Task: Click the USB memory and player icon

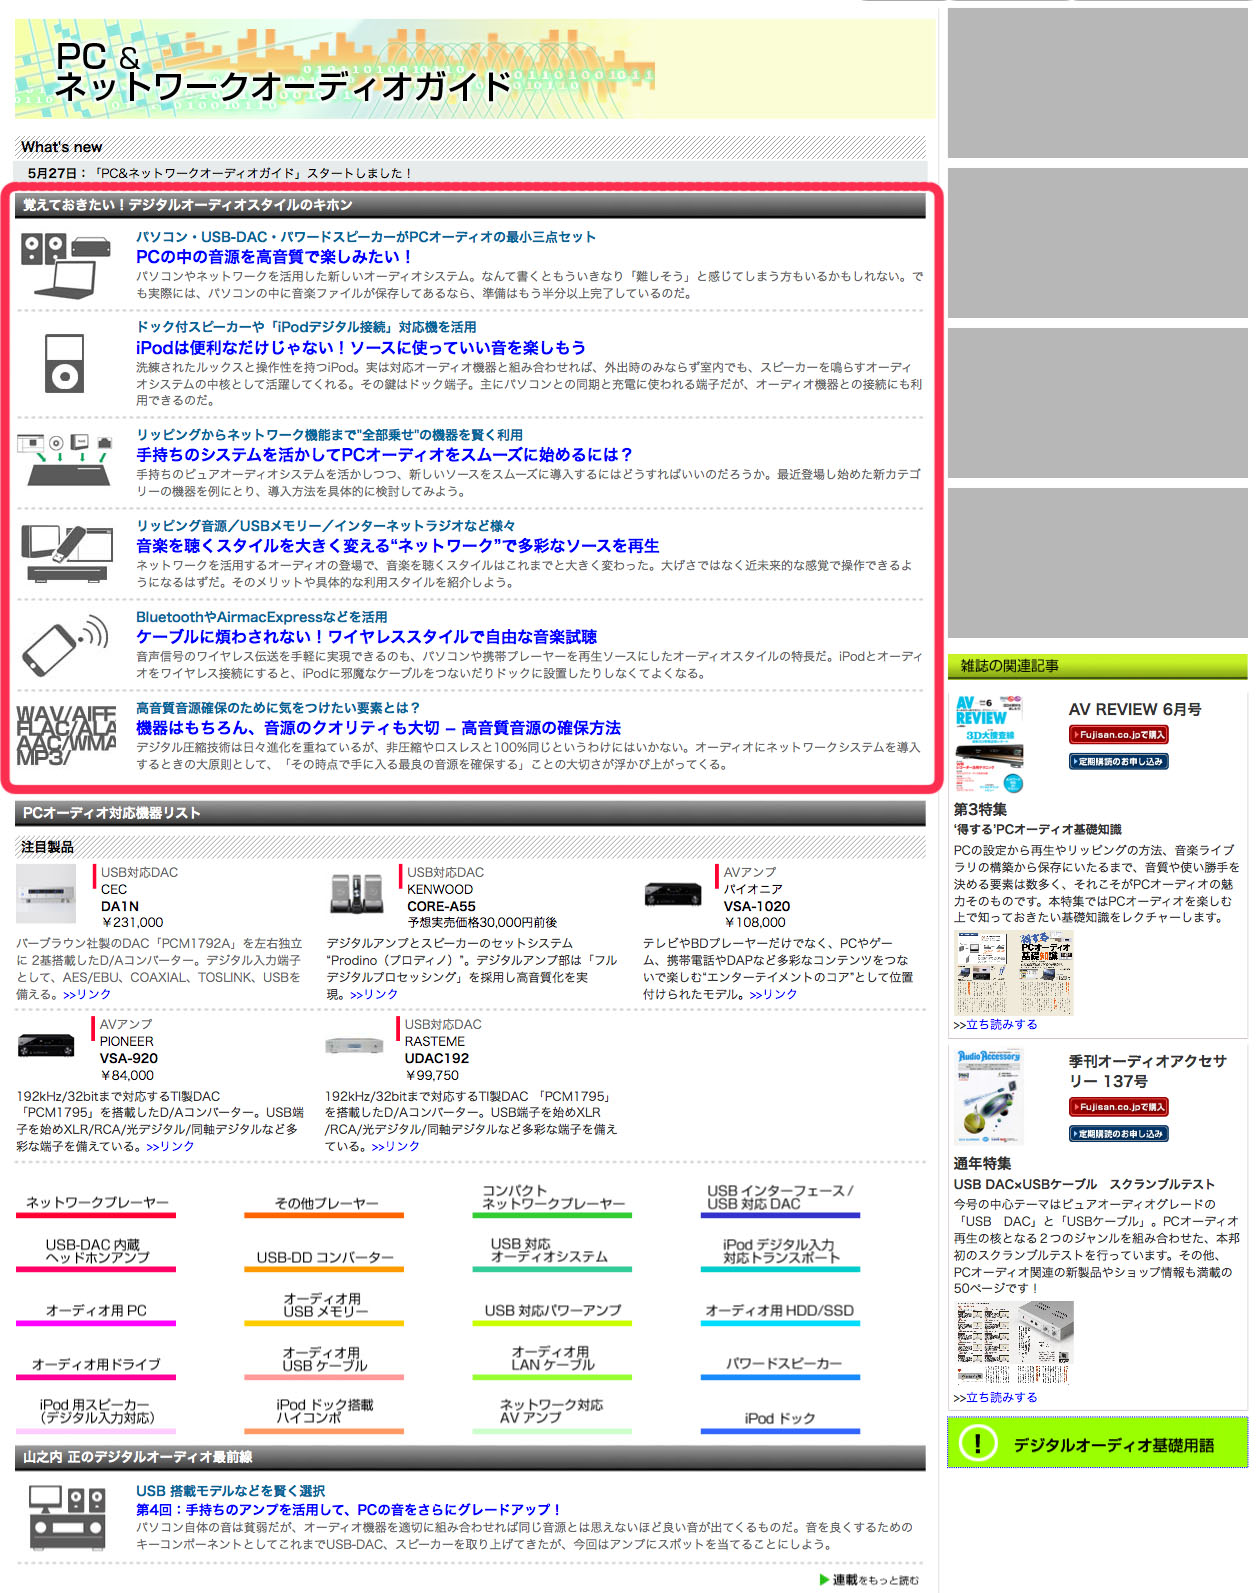Action: tap(67, 553)
